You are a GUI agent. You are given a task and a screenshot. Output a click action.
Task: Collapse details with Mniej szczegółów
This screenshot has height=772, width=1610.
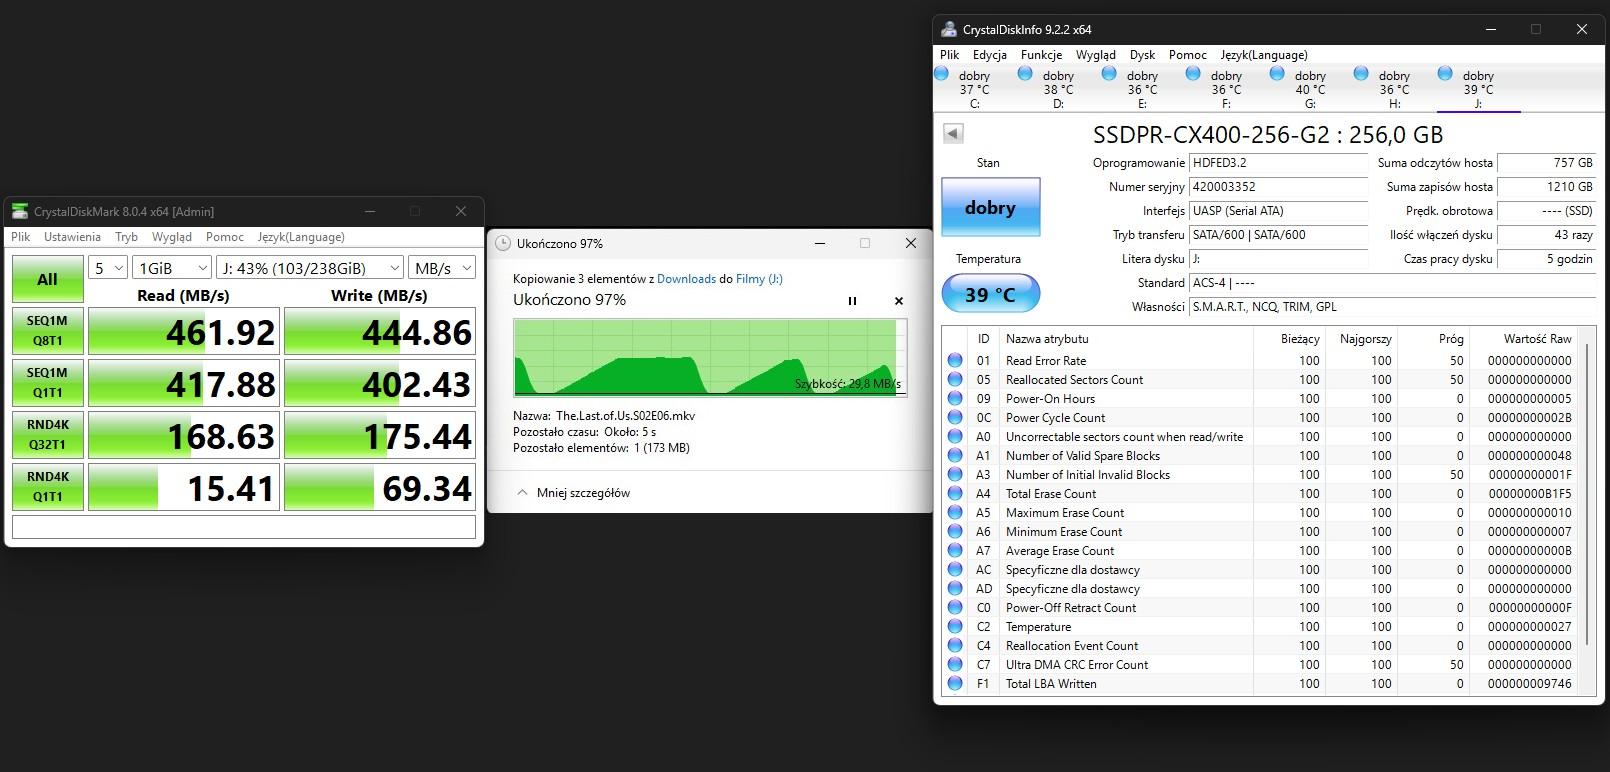point(573,493)
